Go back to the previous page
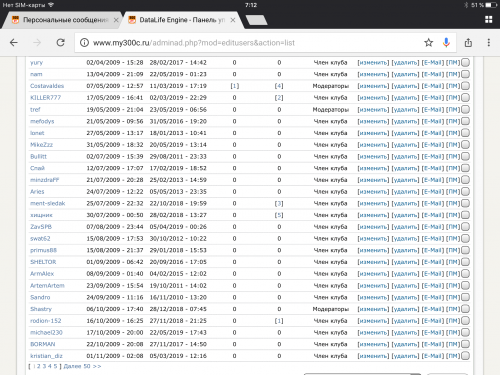Viewport: 500px width, 375px height. tap(14, 43)
